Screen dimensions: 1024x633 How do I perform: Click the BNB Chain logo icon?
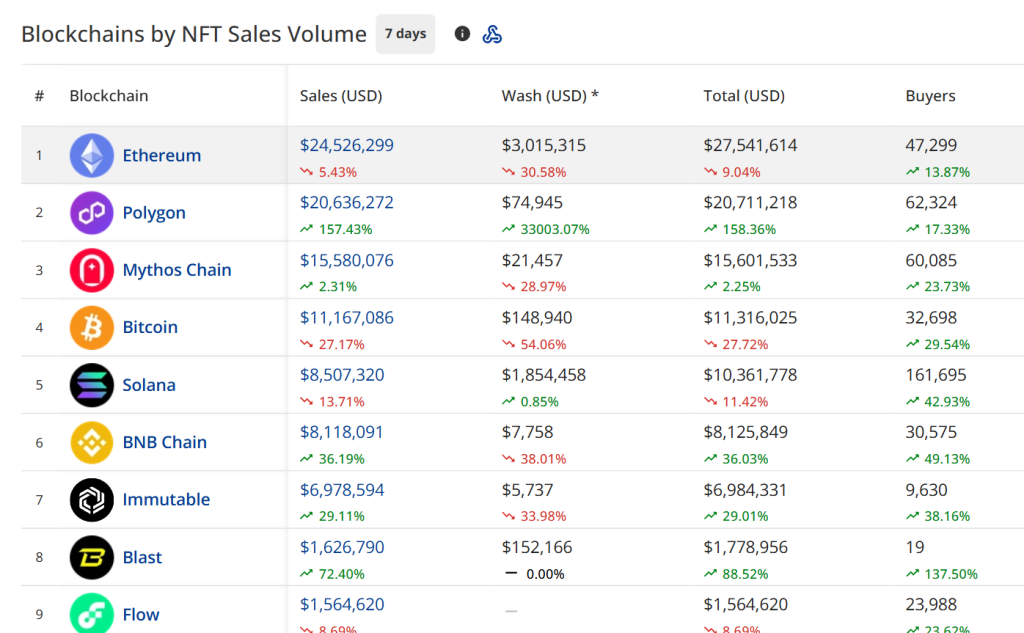click(x=91, y=442)
